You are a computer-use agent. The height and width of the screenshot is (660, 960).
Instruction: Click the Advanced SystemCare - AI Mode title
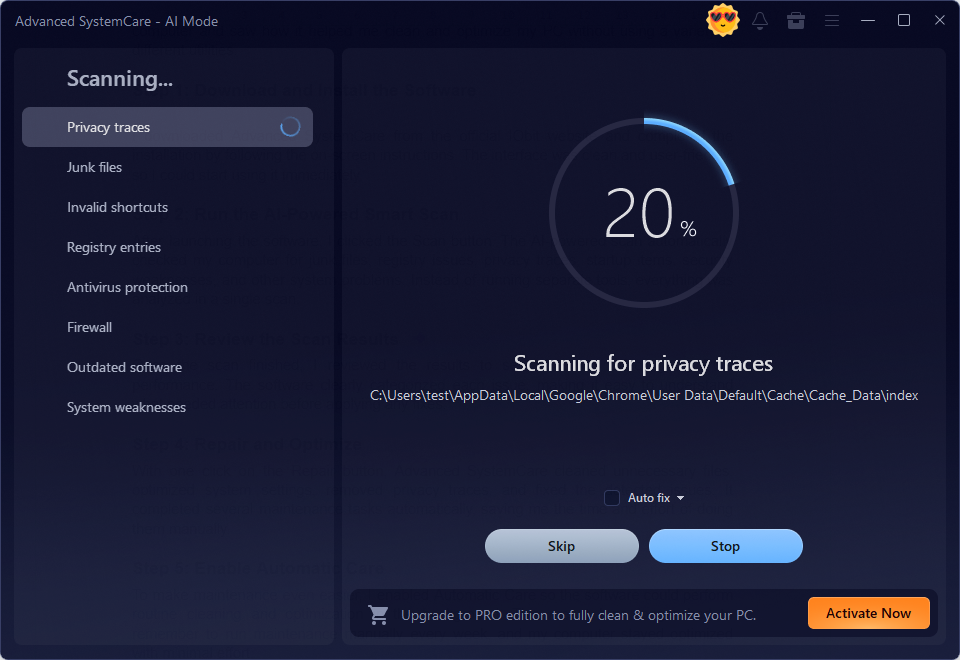(x=116, y=21)
